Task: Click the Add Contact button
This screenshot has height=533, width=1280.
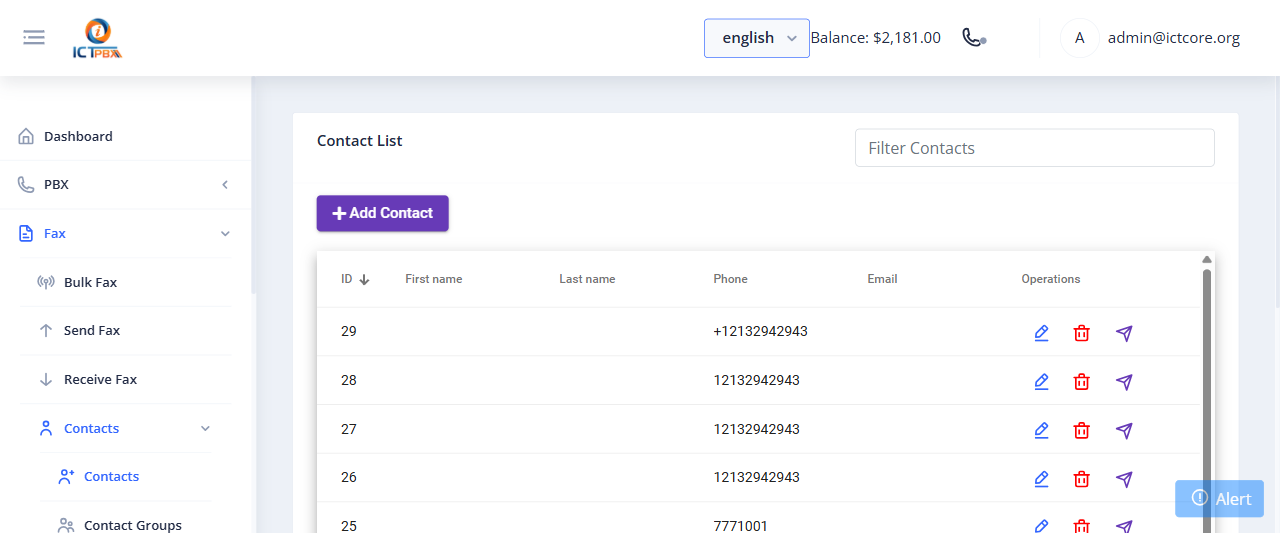Action: coord(383,213)
